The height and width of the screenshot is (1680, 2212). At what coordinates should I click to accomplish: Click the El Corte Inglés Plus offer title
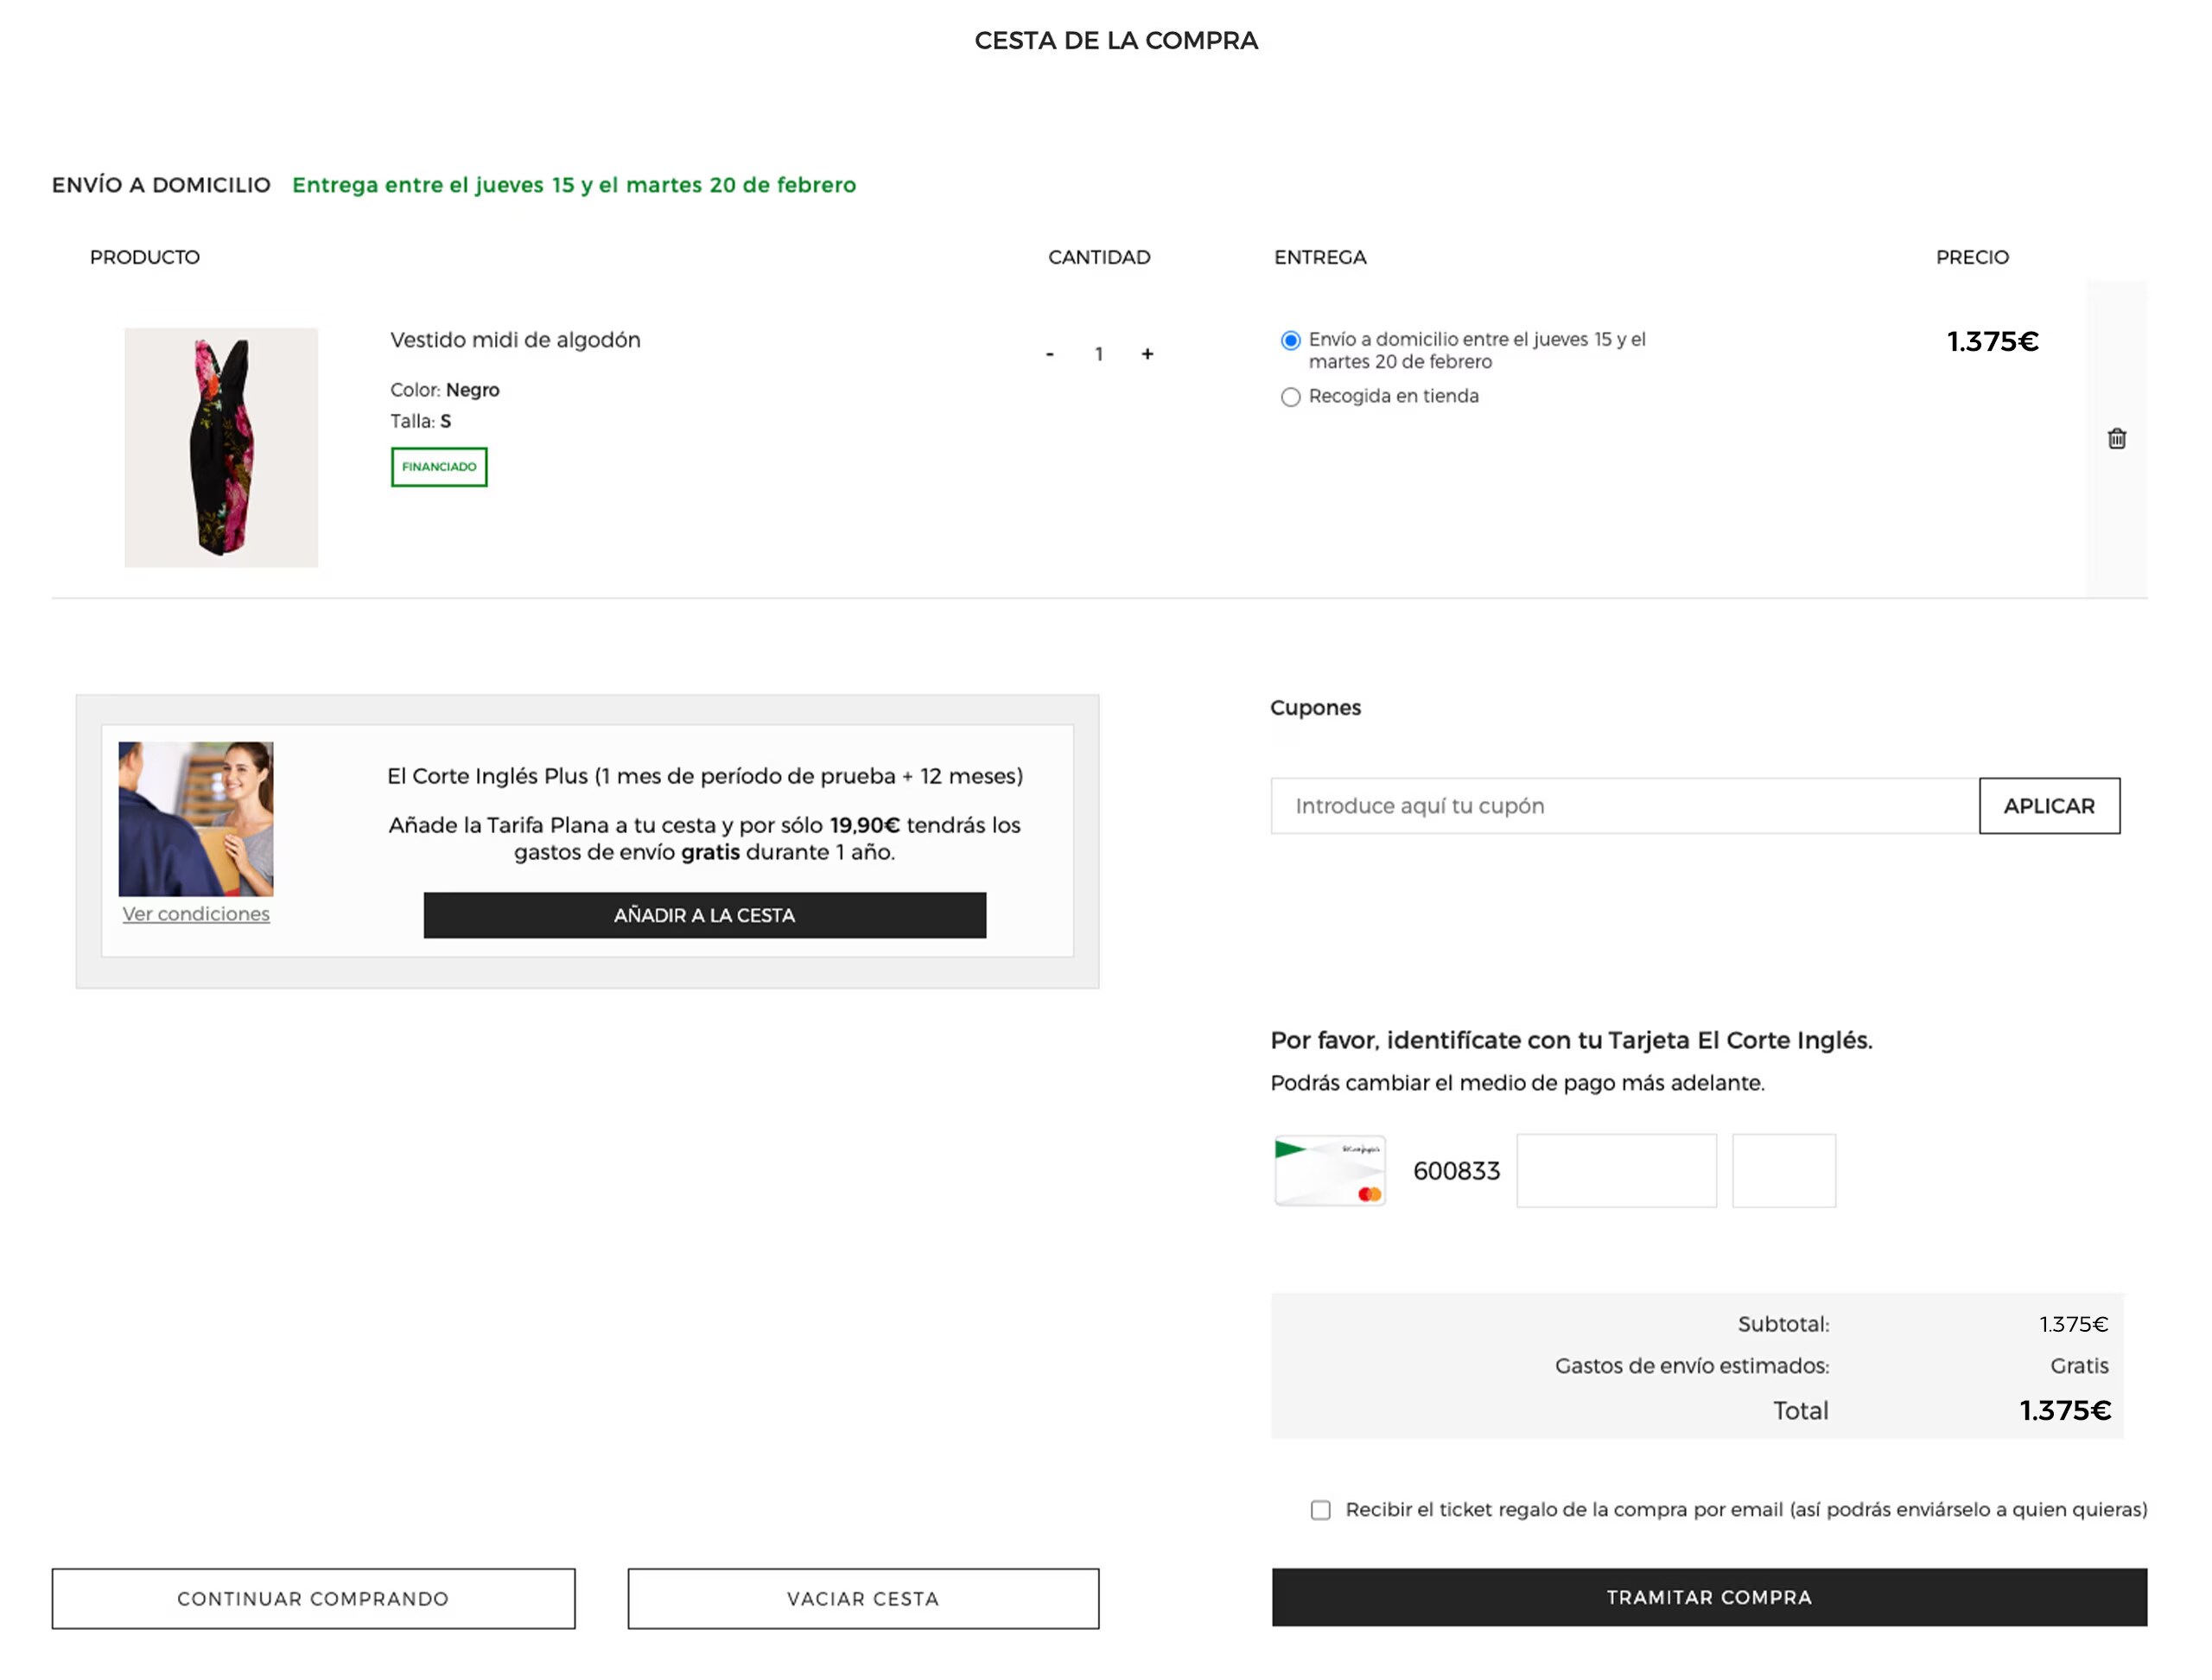pos(705,776)
